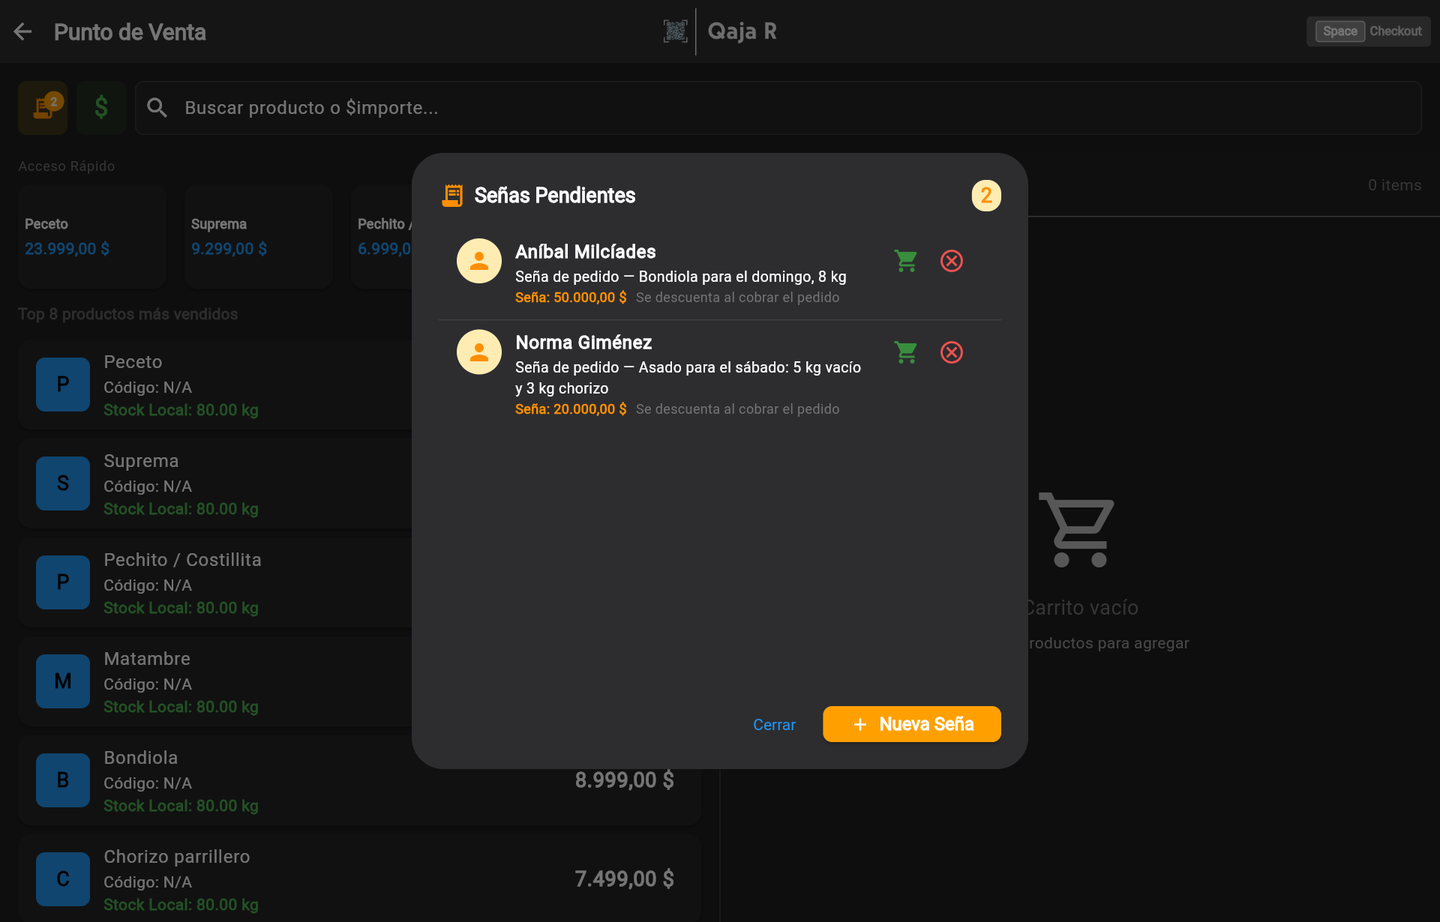Cancel Aníbal Milcíades seña
This screenshot has height=922, width=1440.
[952, 261]
